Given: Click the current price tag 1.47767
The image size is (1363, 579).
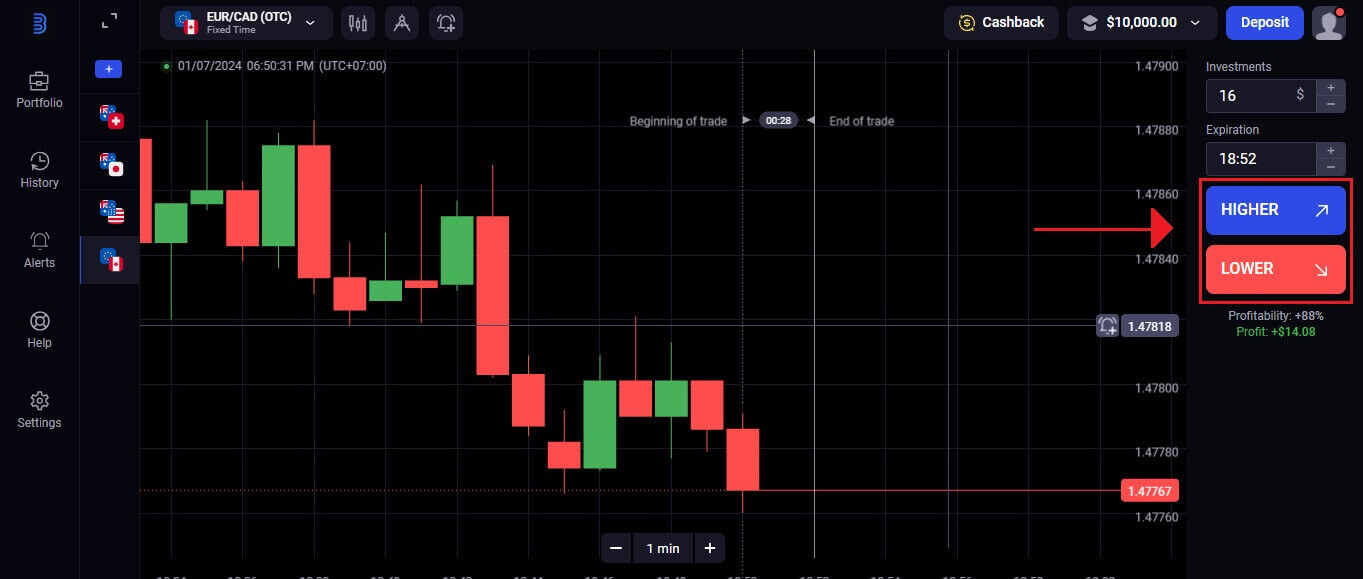Looking at the screenshot, I should (1150, 491).
